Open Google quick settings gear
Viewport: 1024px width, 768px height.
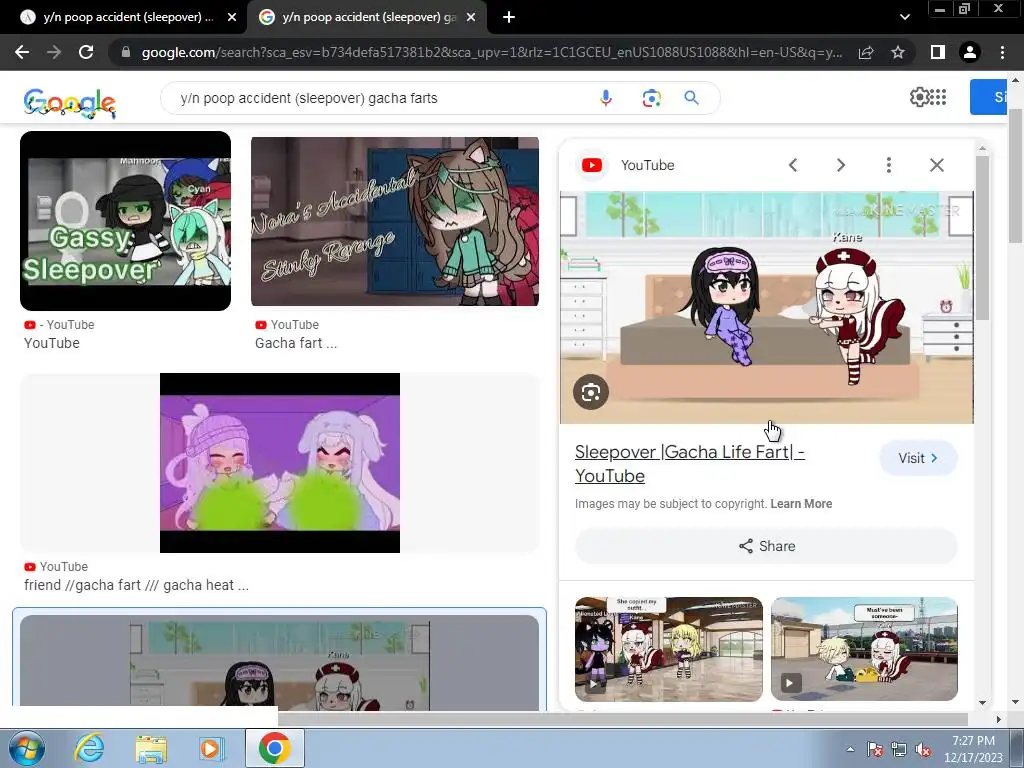[x=919, y=97]
